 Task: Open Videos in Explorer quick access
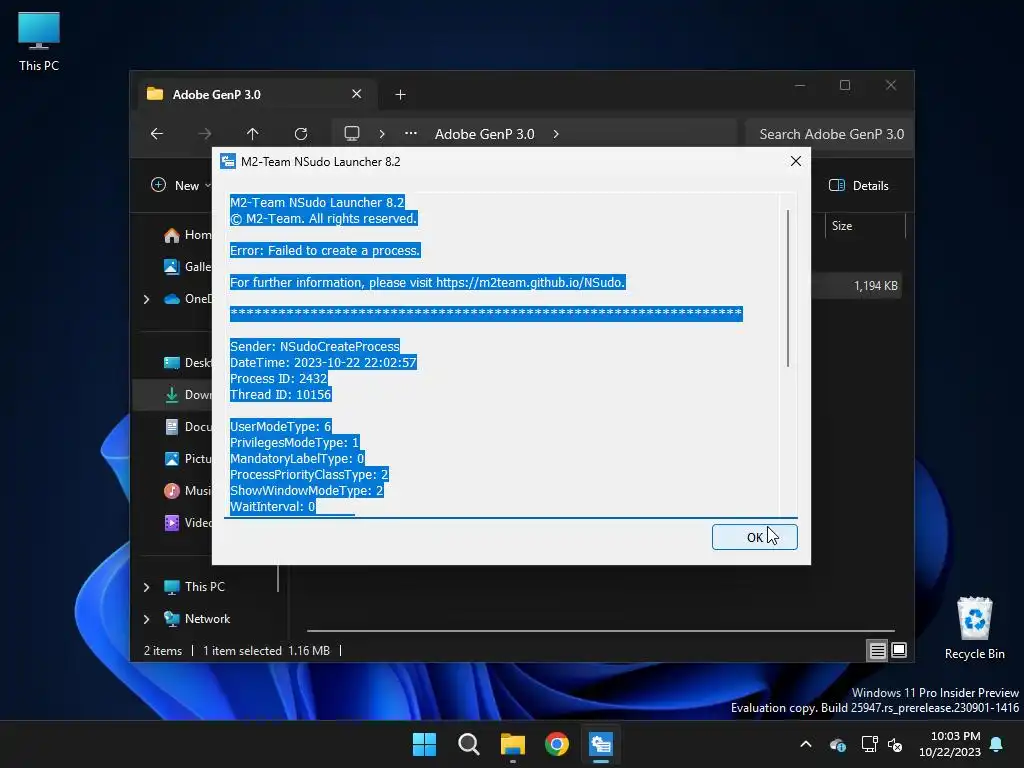187,522
